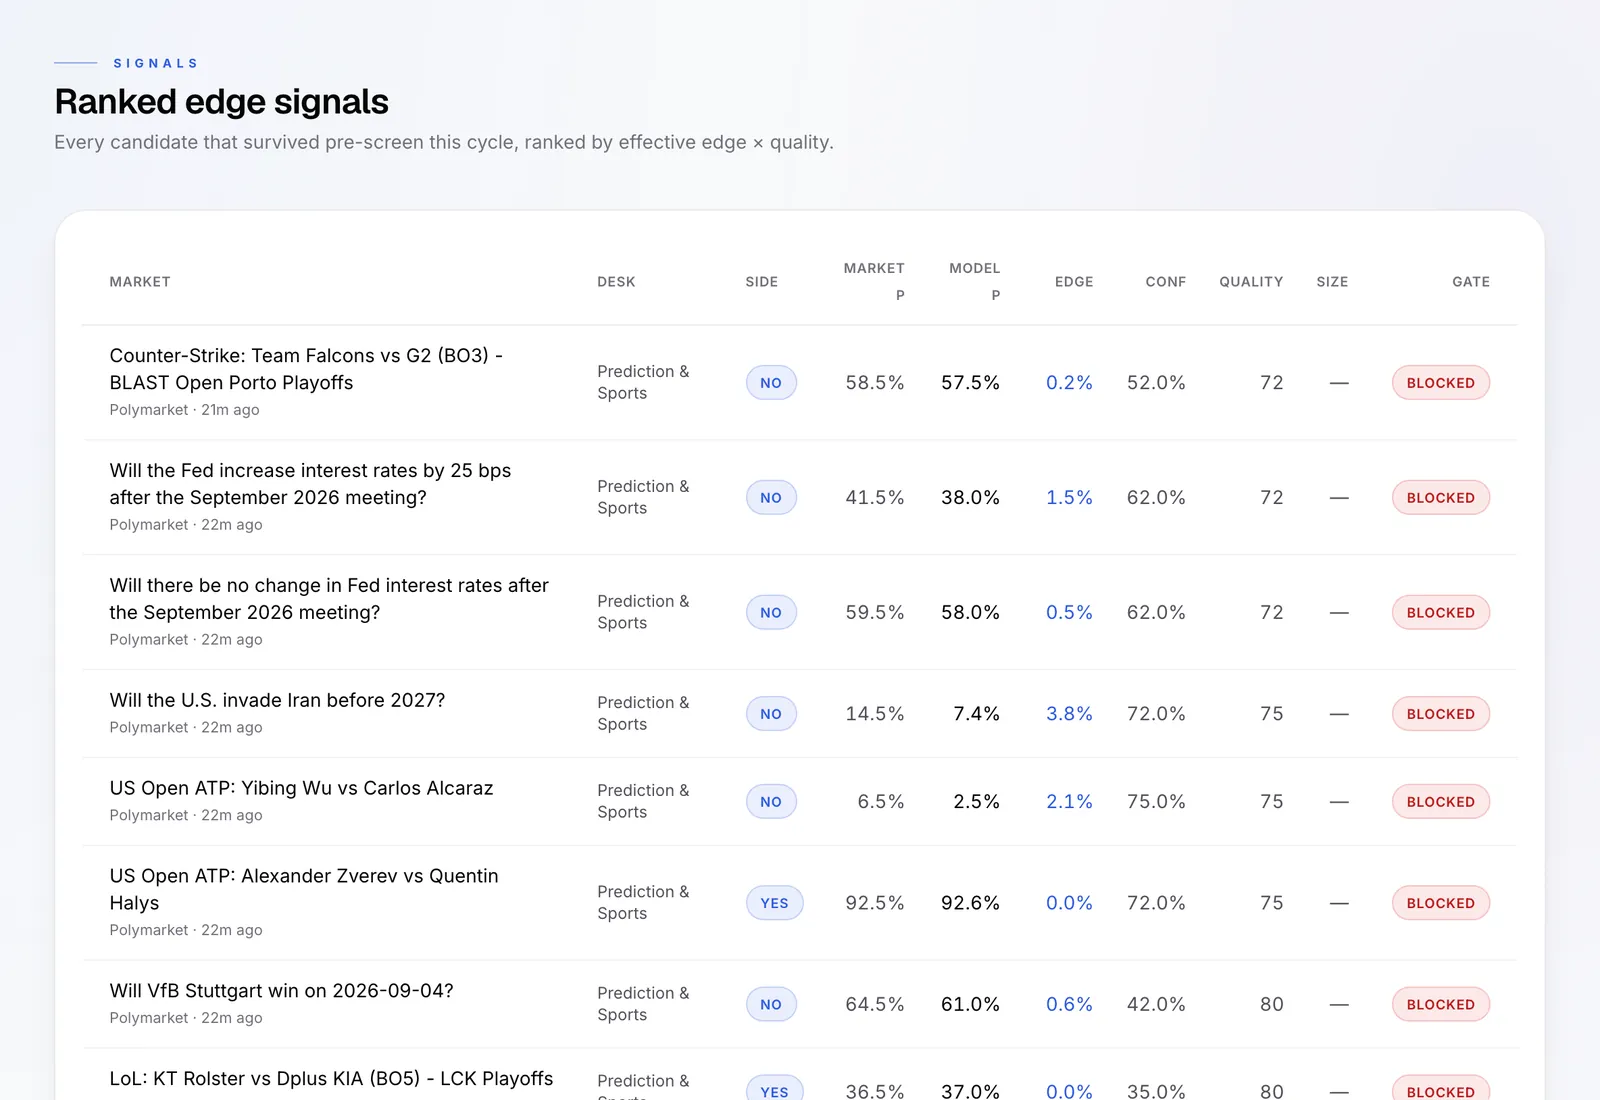Select the 42.0% confidence value
1600x1100 pixels.
click(1156, 1005)
